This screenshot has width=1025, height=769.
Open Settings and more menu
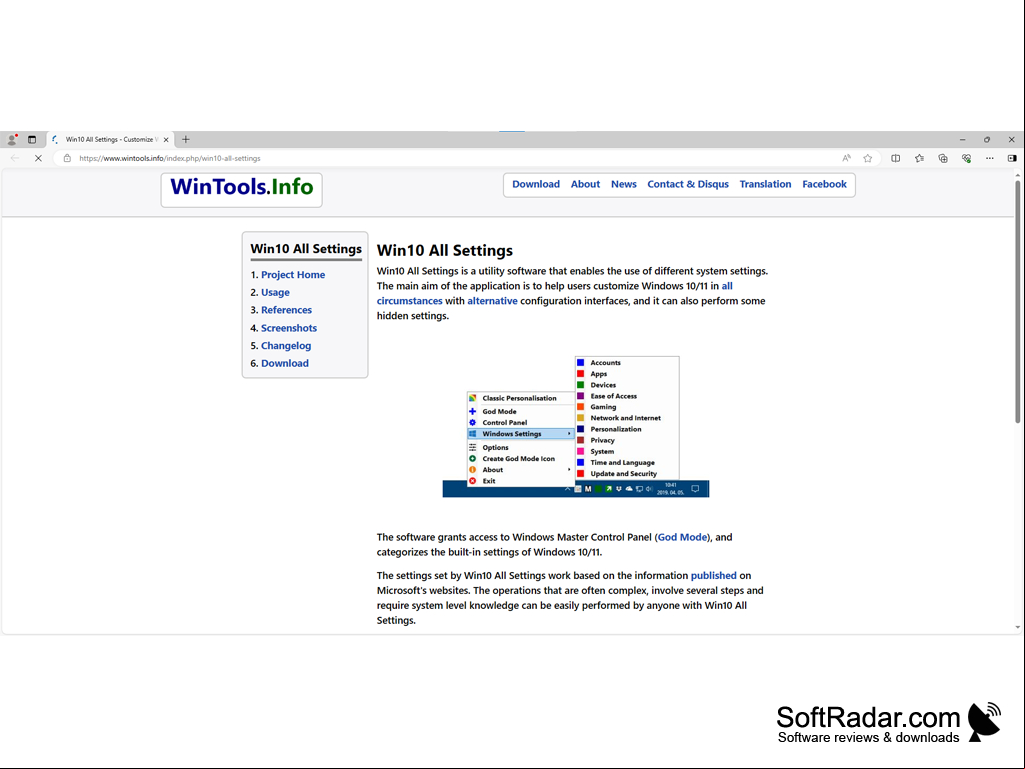[990, 158]
